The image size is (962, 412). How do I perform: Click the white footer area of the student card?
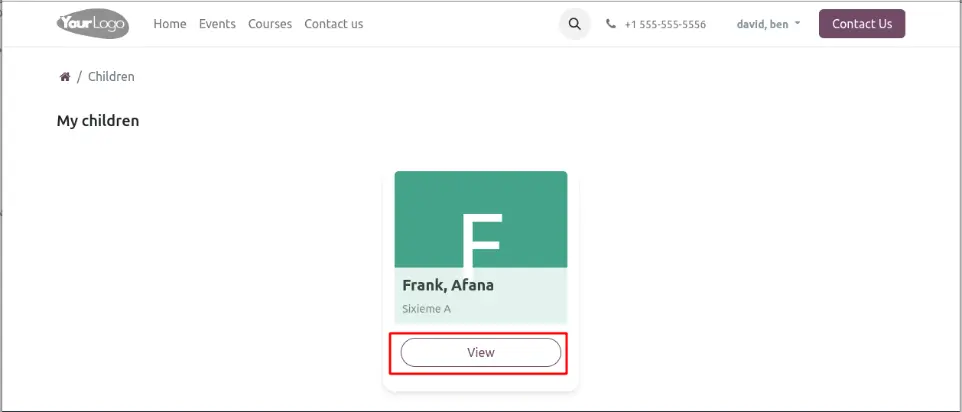point(480,380)
